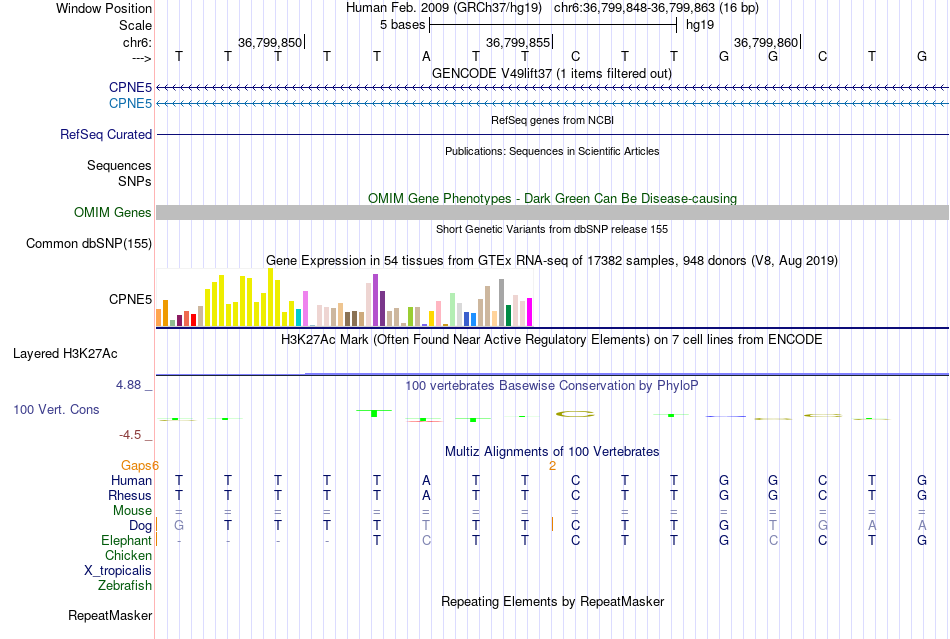
Task: Click the RefSeq Curated intron line
Action: (552, 134)
